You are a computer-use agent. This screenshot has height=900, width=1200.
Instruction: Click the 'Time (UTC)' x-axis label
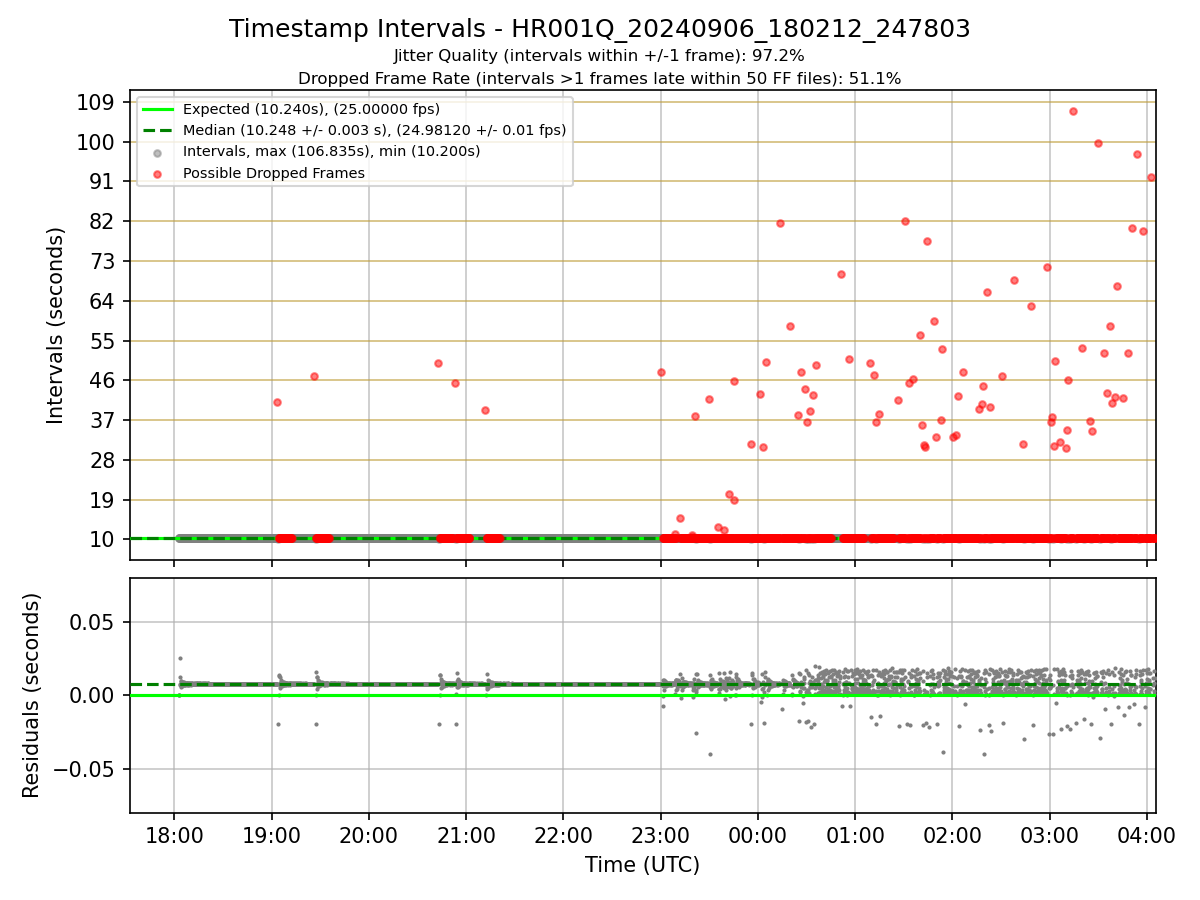[x=642, y=865]
